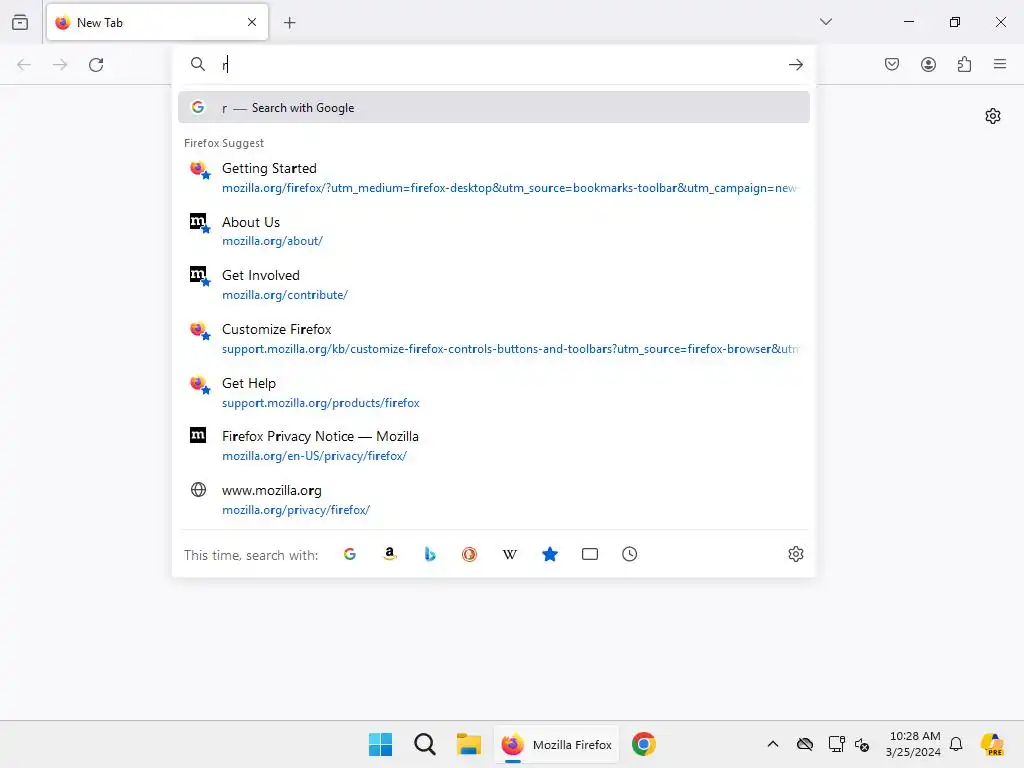Click support.mozilla.org/products/firefox URL
The height and width of the screenshot is (768, 1024).
click(321, 403)
